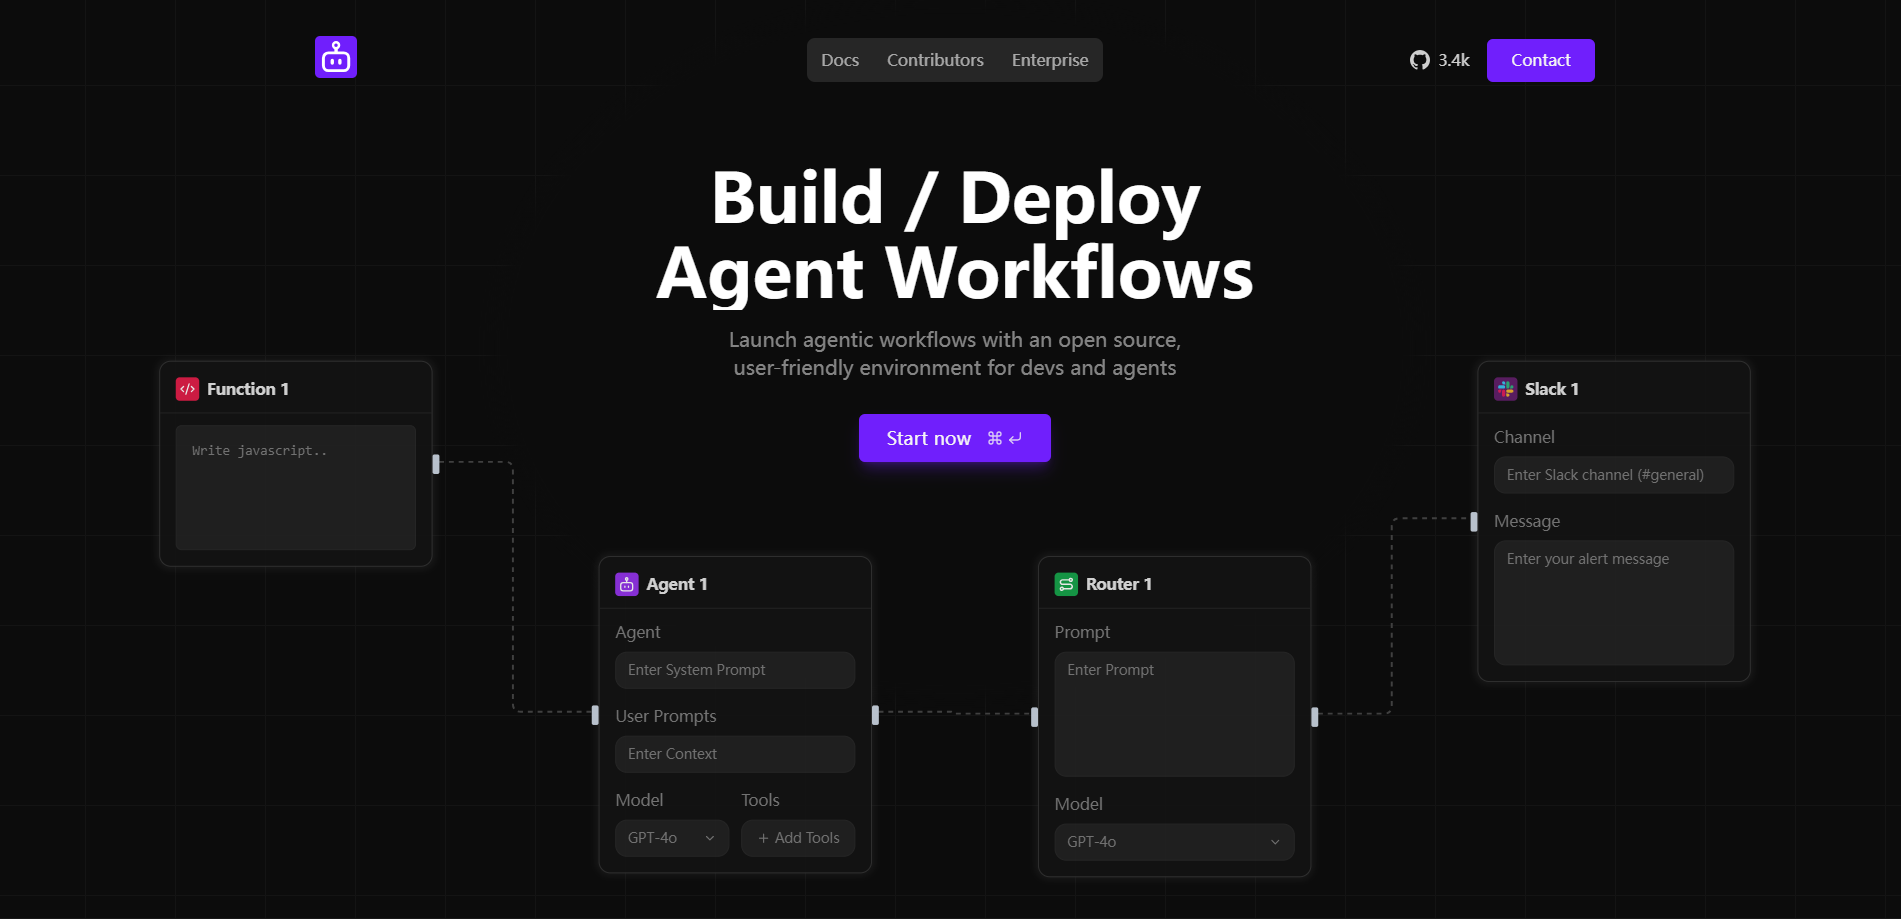Image resolution: width=1901 pixels, height=919 pixels.
Task: Click the GitHub icon with 3.4k stars
Action: click(x=1419, y=60)
